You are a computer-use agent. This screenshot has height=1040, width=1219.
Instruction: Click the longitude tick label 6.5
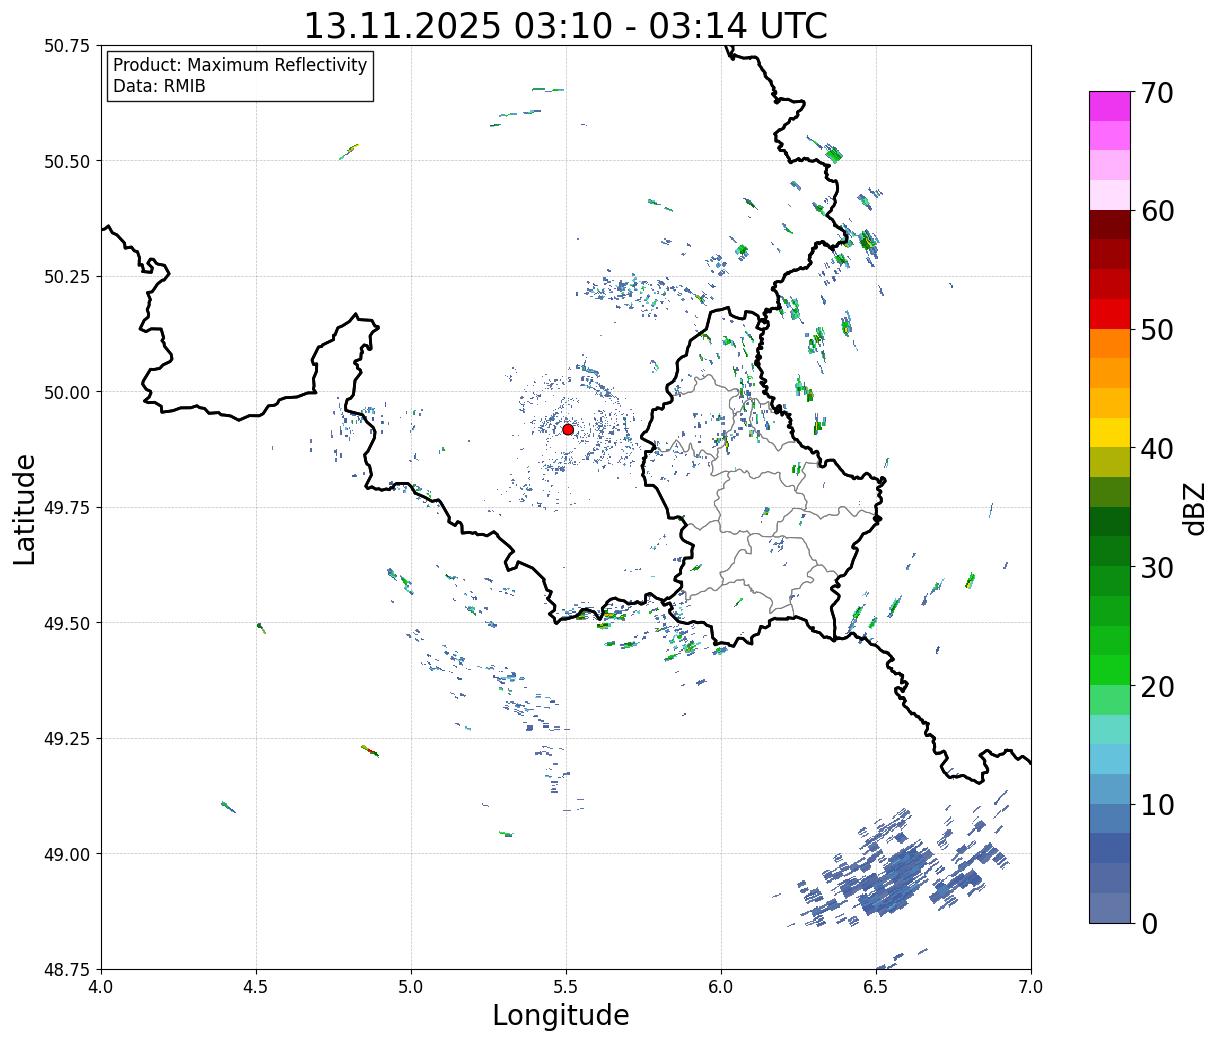[x=876, y=986]
